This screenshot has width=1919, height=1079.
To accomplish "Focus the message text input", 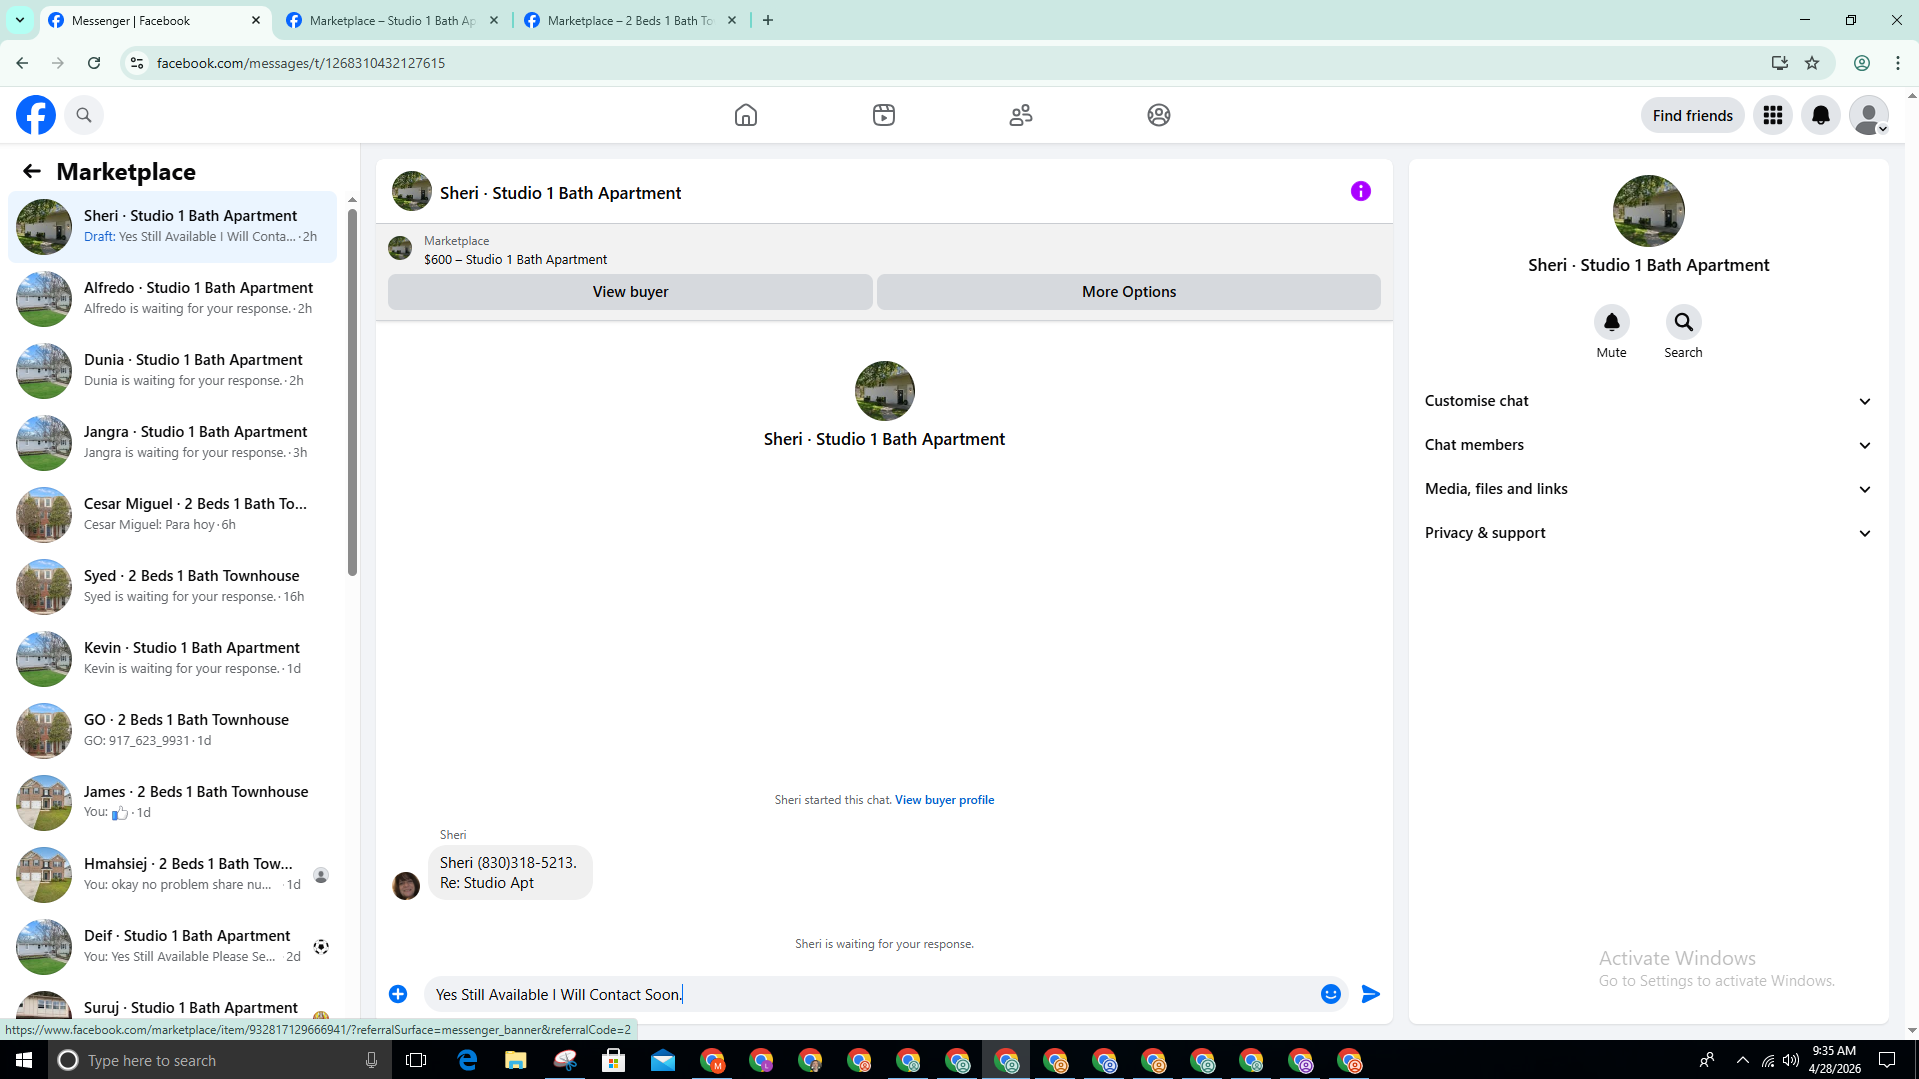I will [870, 994].
